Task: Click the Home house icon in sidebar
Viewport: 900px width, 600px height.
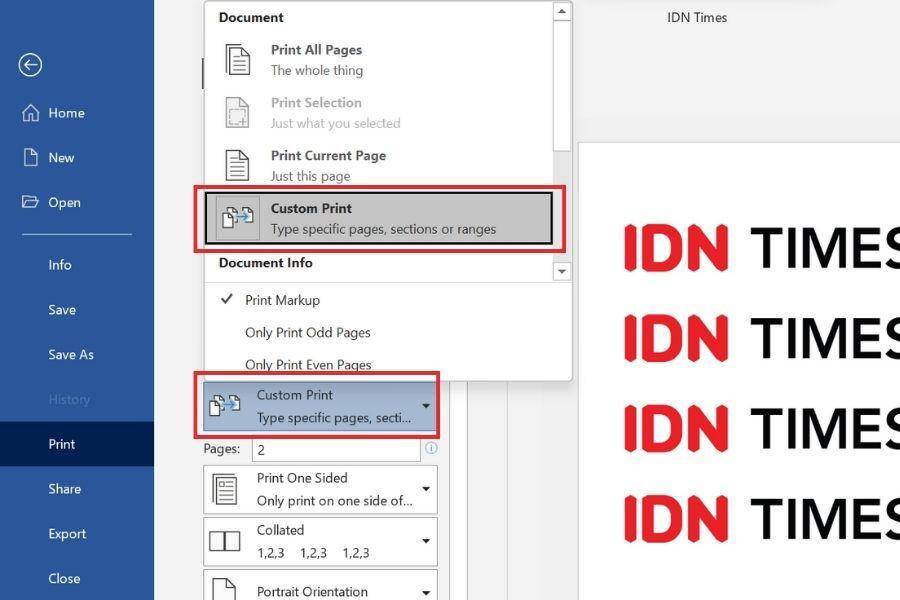Action: pos(30,113)
